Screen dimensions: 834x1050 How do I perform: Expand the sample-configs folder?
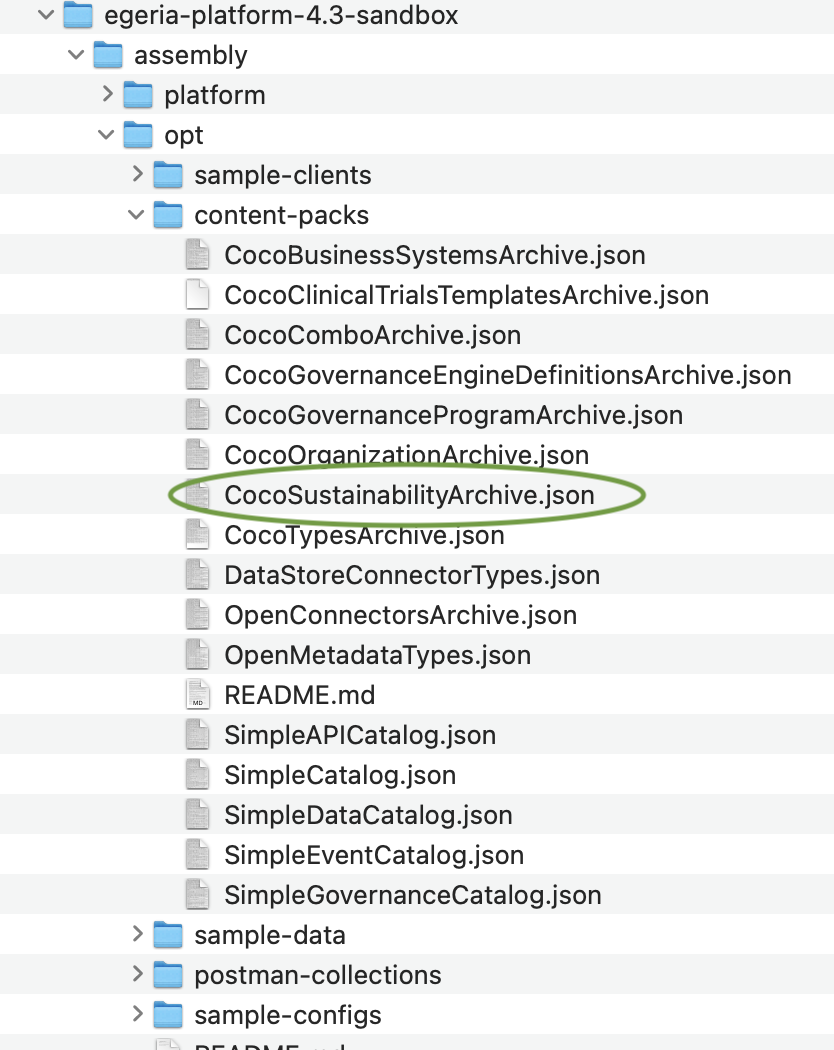pos(138,1015)
